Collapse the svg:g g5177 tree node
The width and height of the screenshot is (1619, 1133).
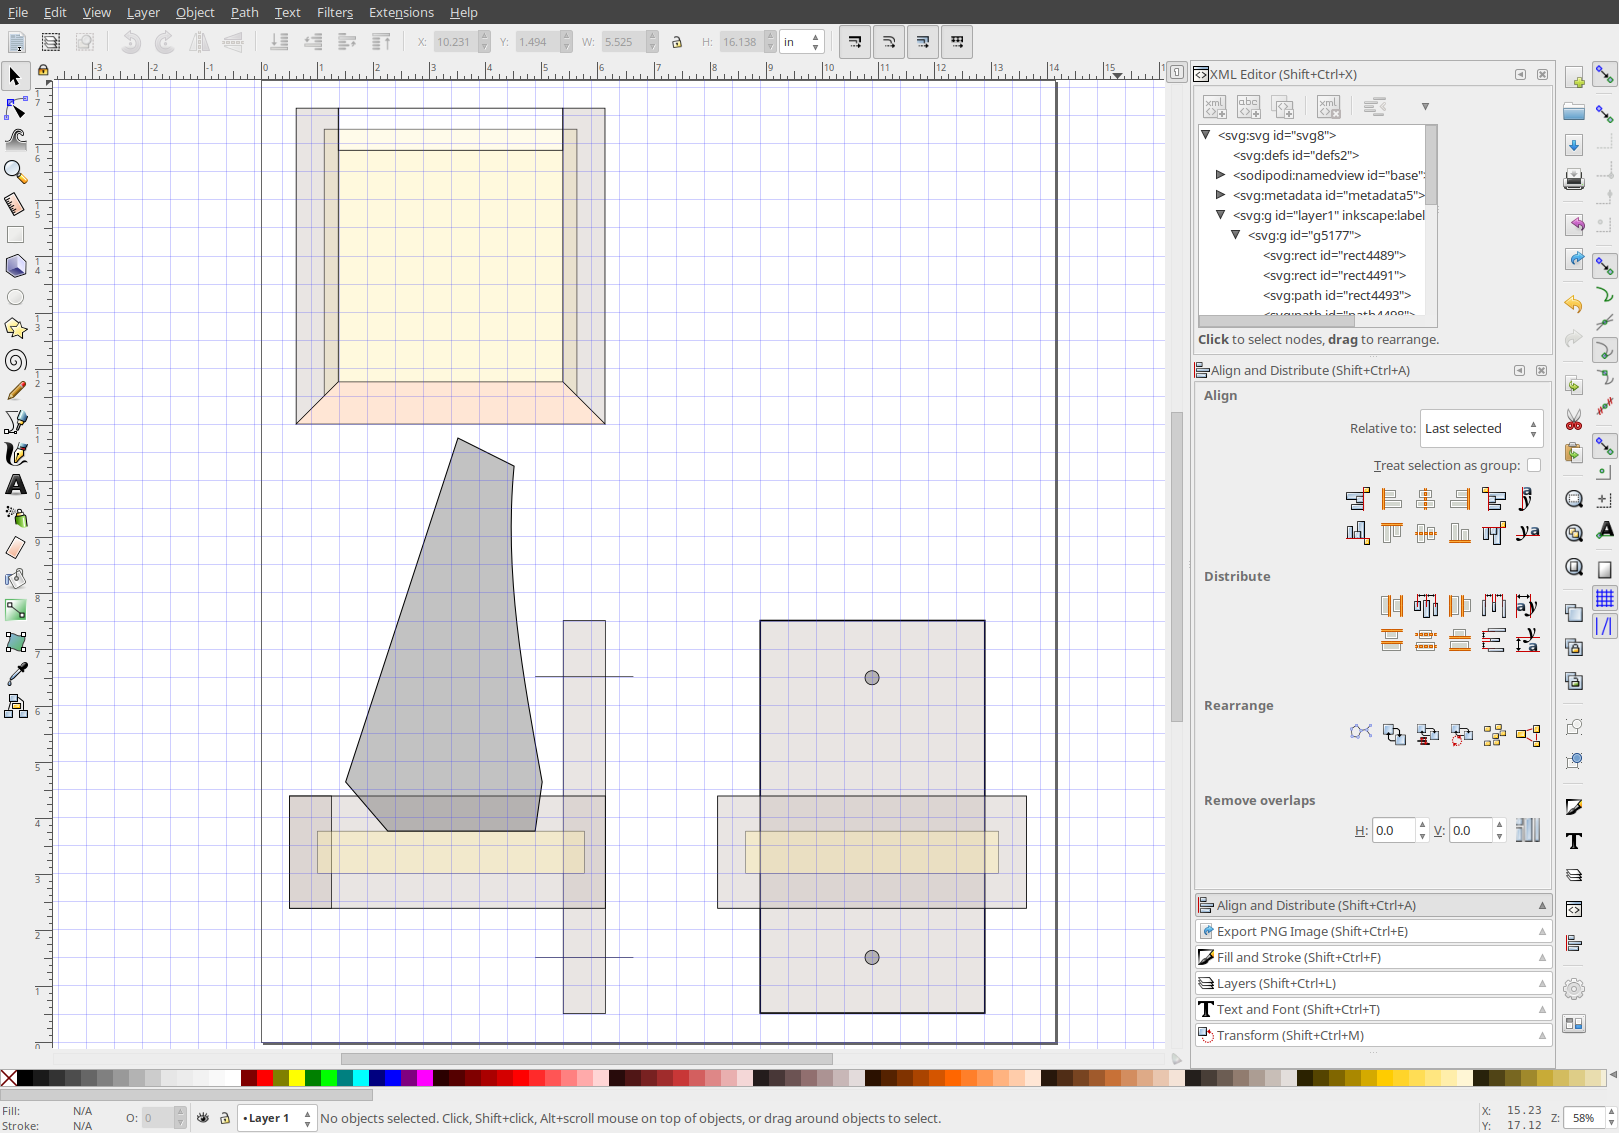(x=1236, y=235)
